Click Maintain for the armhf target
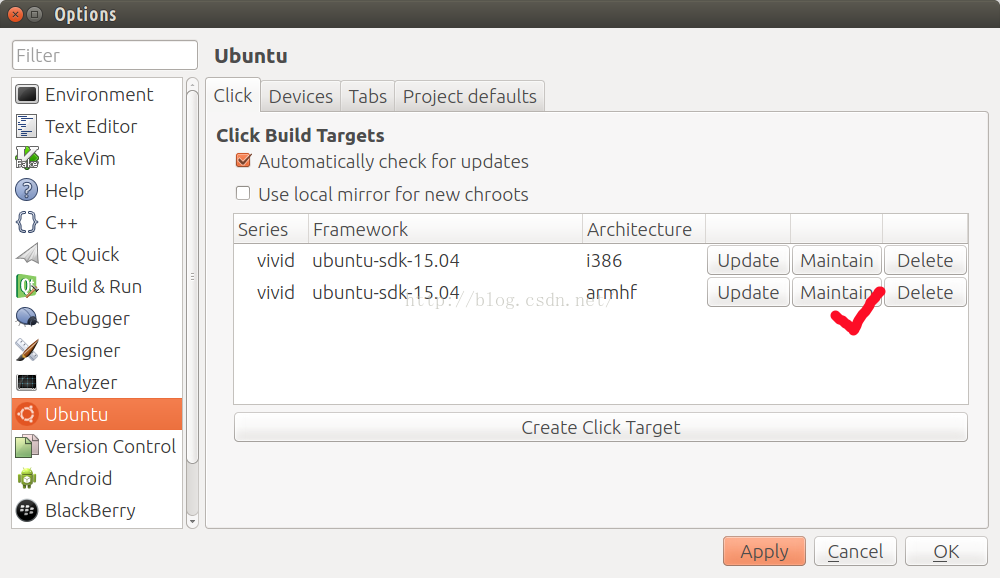 point(837,292)
